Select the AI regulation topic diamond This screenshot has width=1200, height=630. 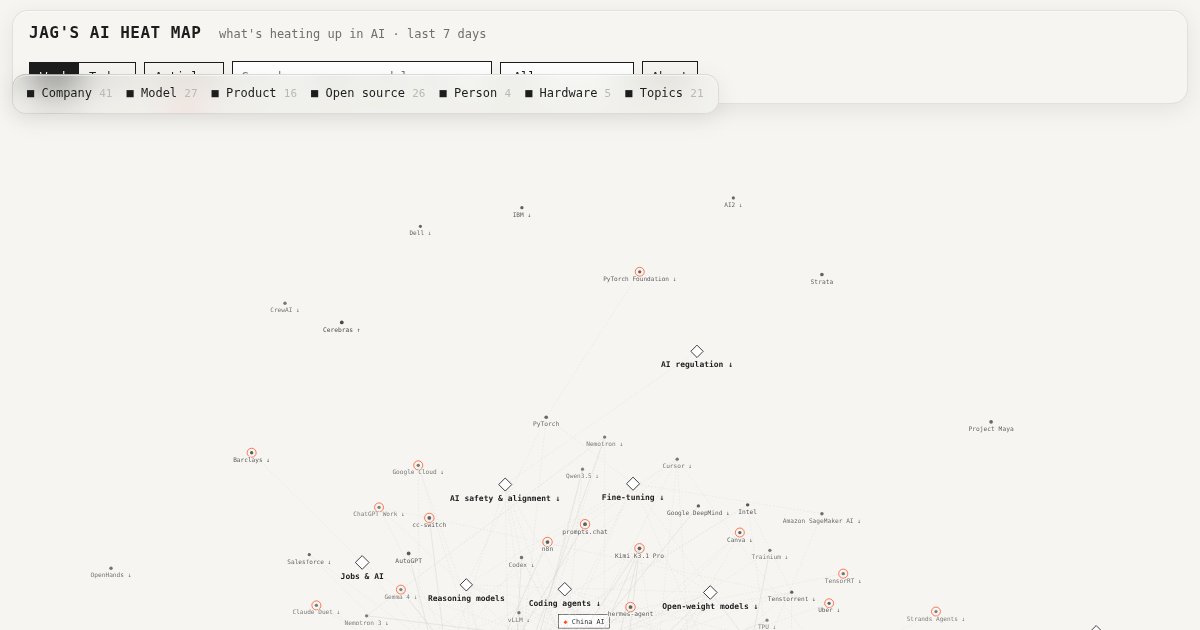697,351
